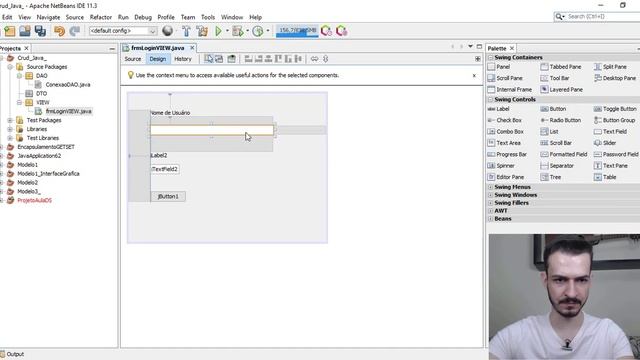640x360 pixels.
Task: Collapse the Source Packages tree node
Action: click(10, 67)
